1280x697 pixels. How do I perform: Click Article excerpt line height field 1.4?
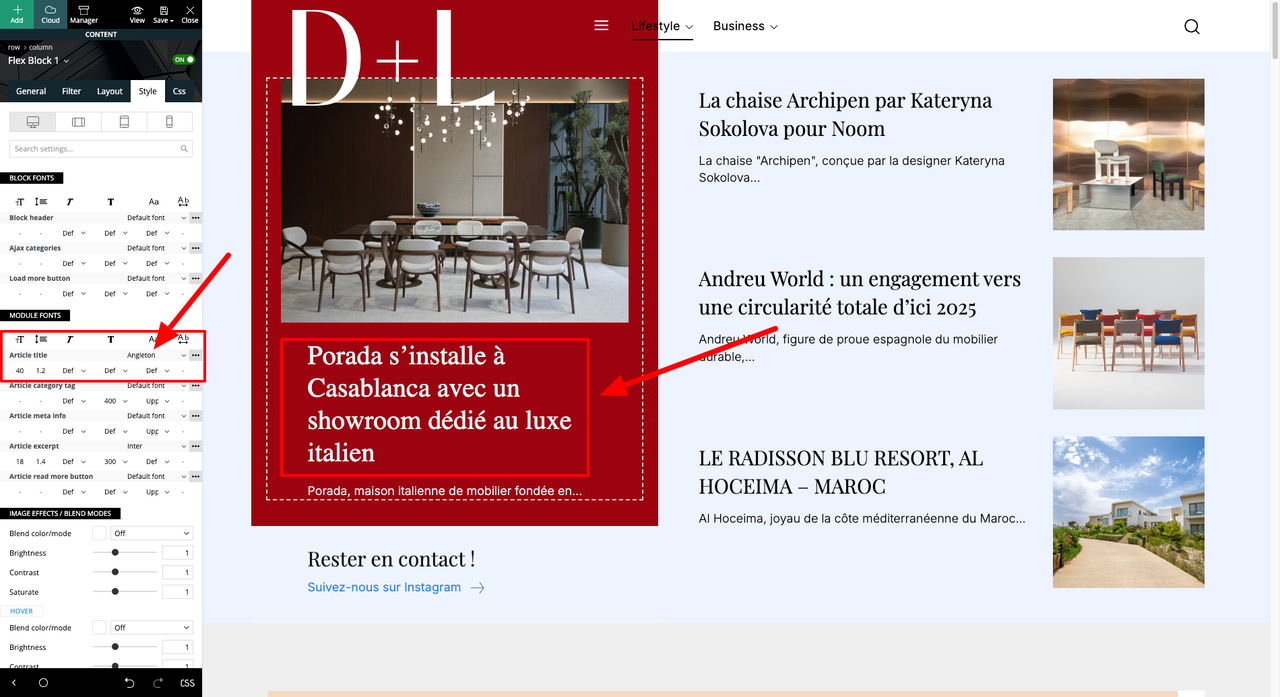tap(41, 462)
